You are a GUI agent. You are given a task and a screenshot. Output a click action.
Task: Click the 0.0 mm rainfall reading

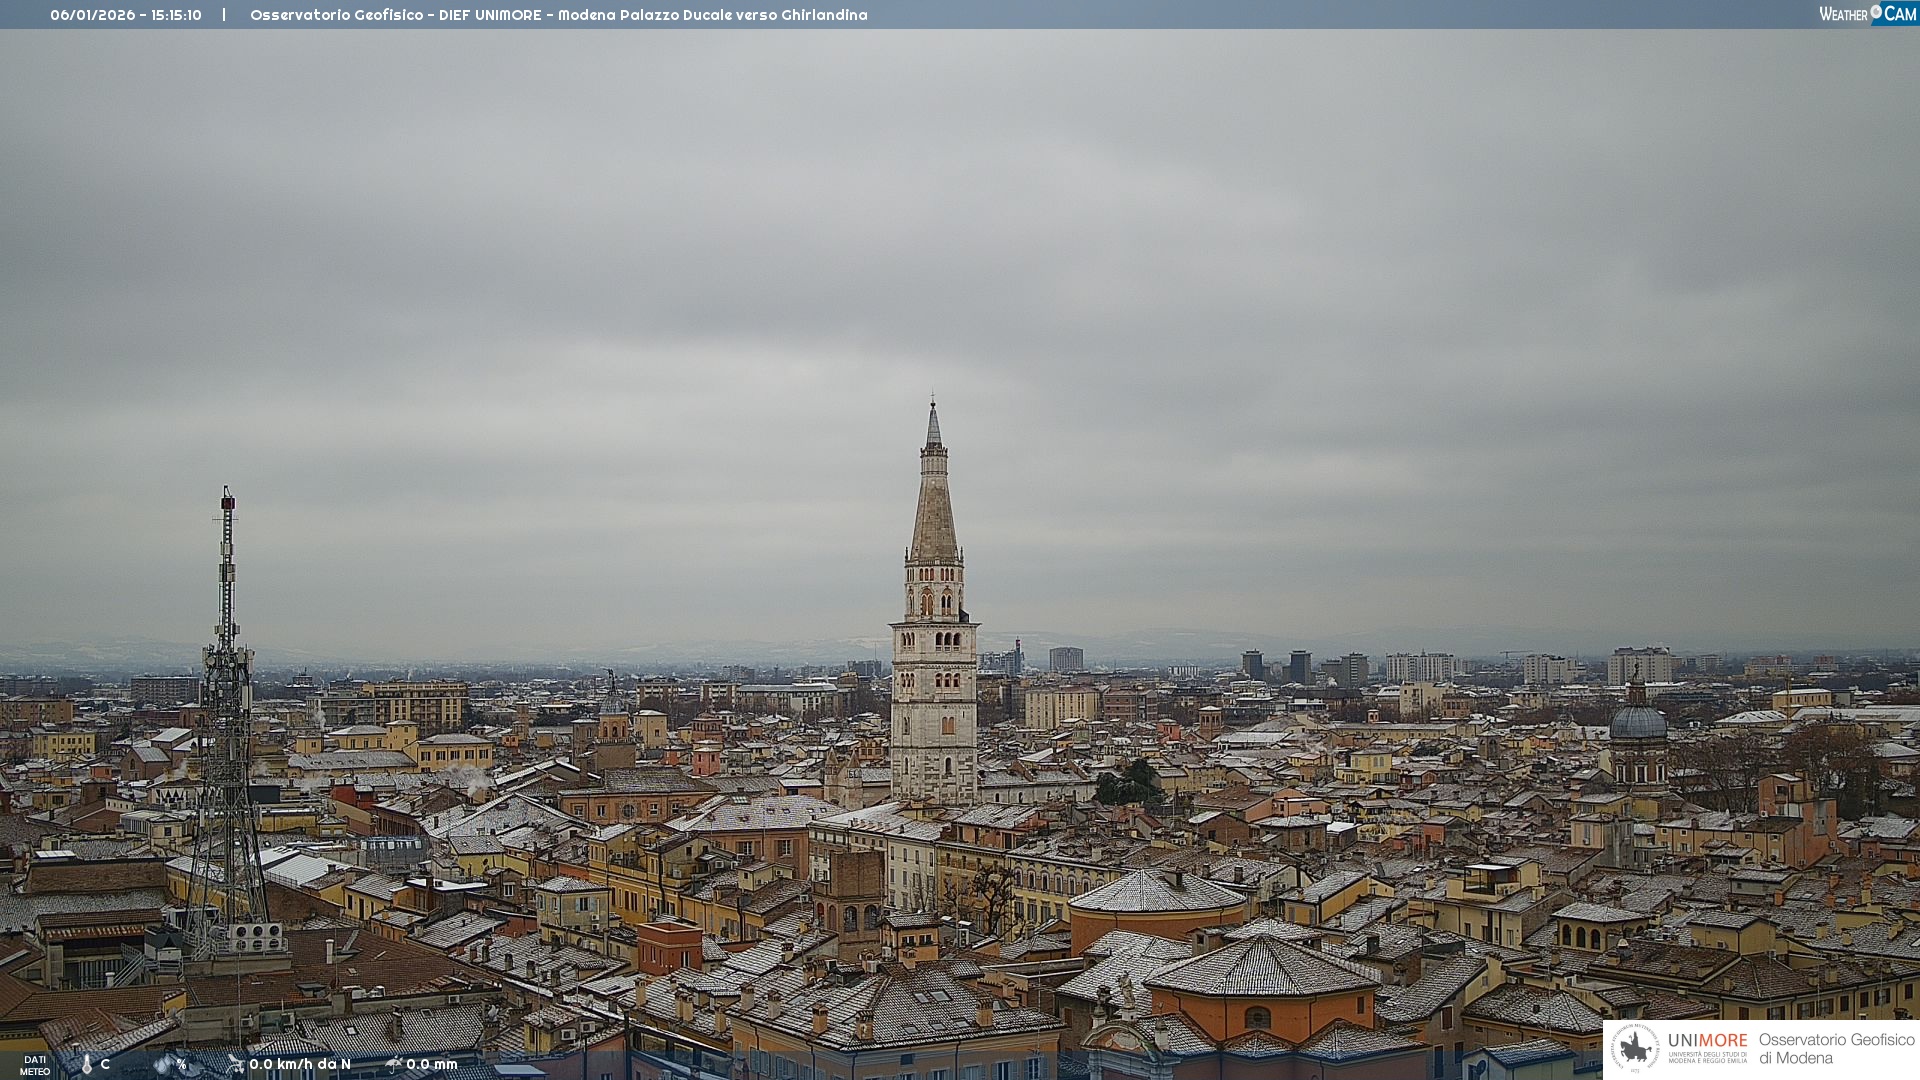pos(432,1064)
